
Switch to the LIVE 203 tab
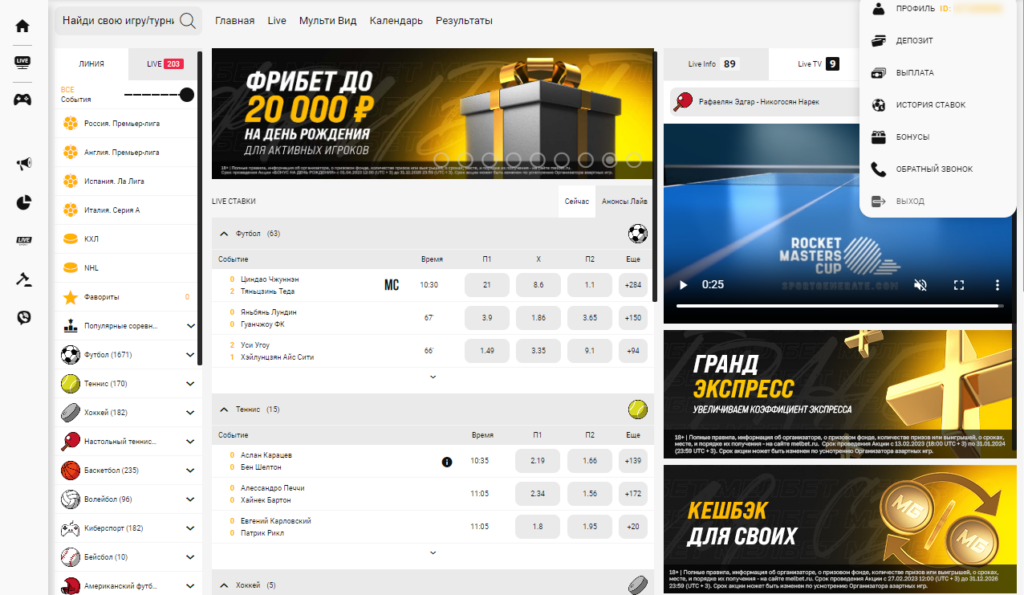pyautogui.click(x=165, y=64)
